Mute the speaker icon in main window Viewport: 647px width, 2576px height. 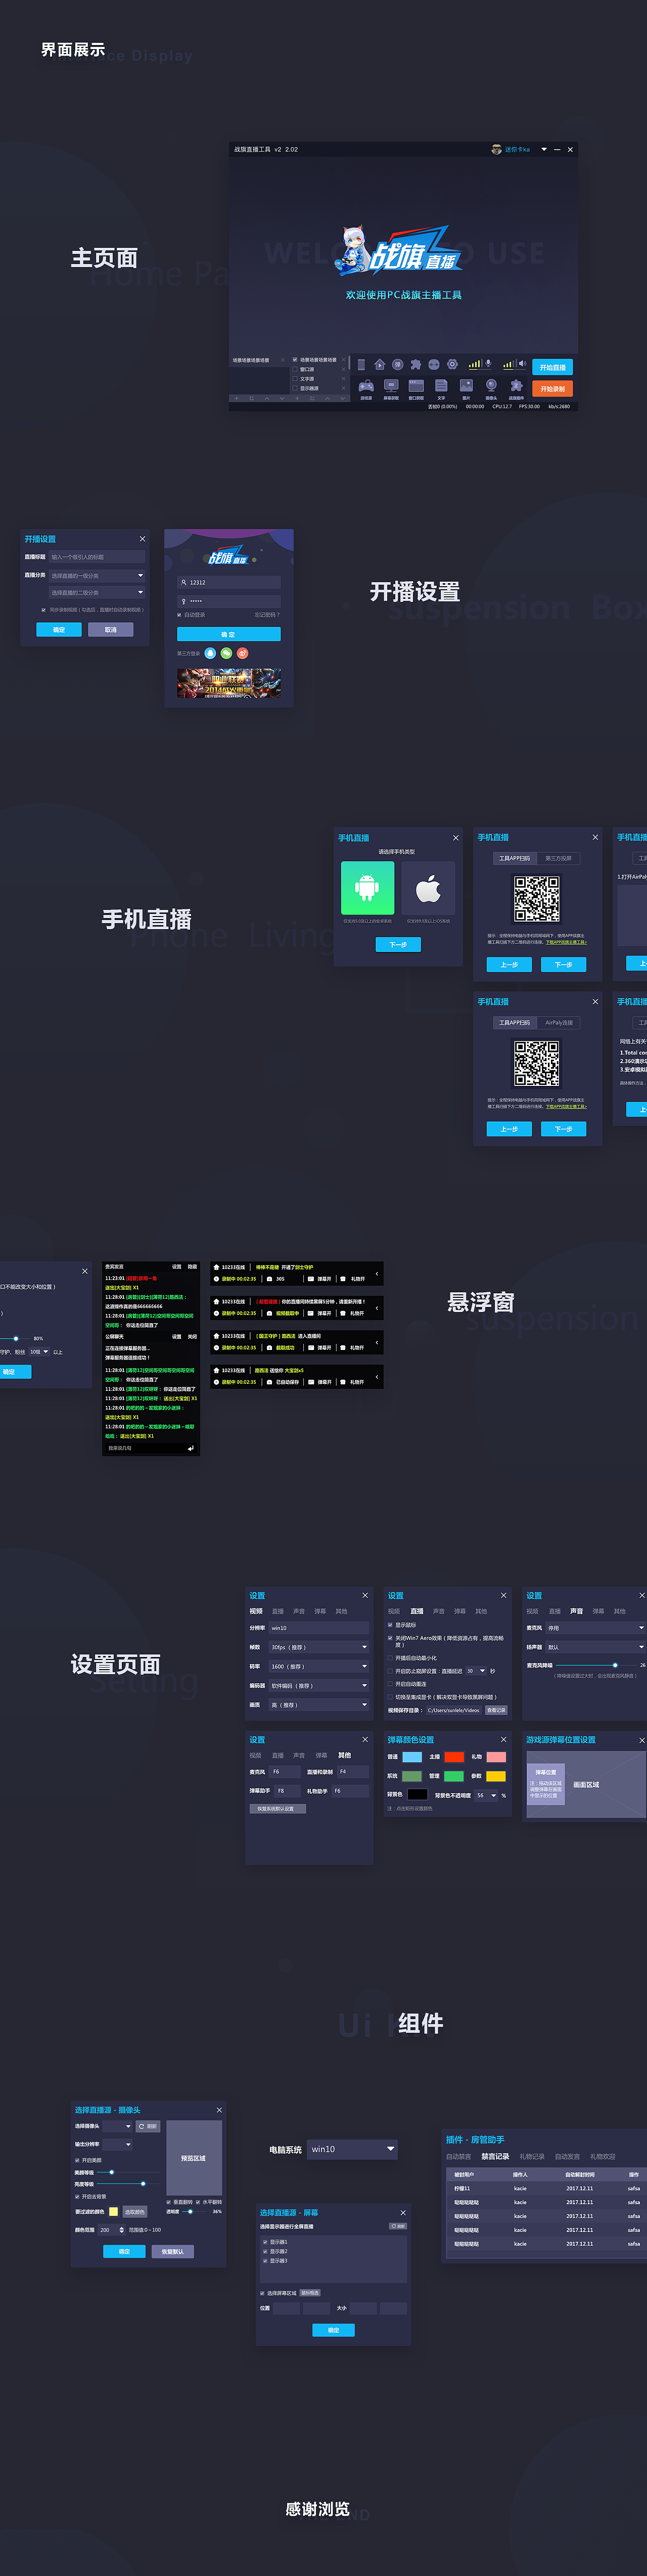pyautogui.click(x=522, y=363)
